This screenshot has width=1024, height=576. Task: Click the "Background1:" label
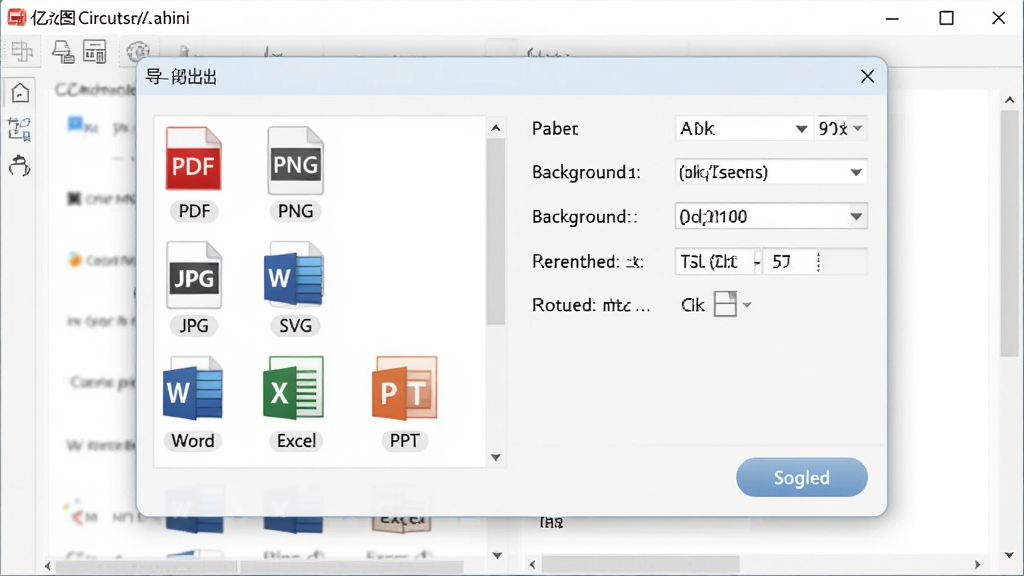[x=586, y=172]
